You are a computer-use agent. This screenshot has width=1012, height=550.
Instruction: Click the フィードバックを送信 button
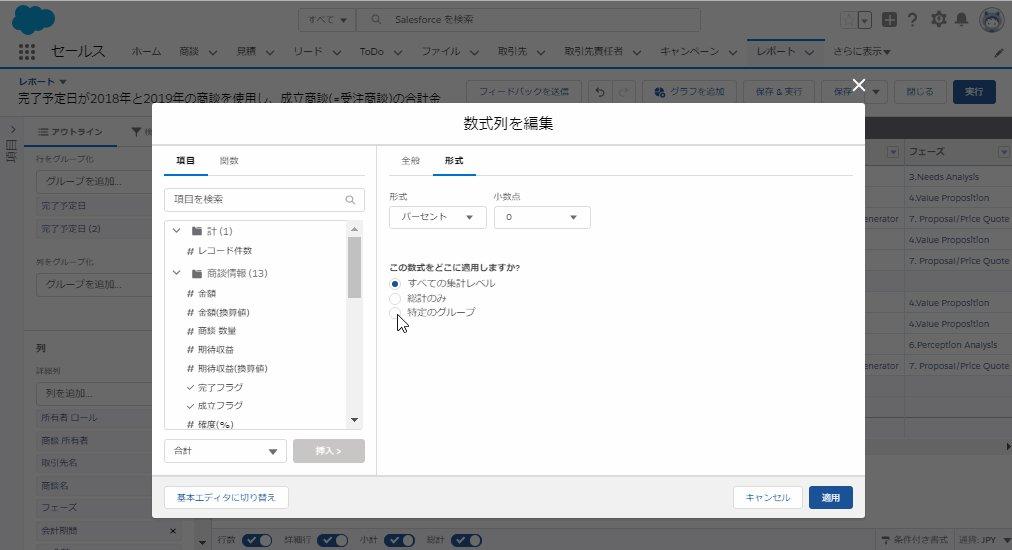523,92
